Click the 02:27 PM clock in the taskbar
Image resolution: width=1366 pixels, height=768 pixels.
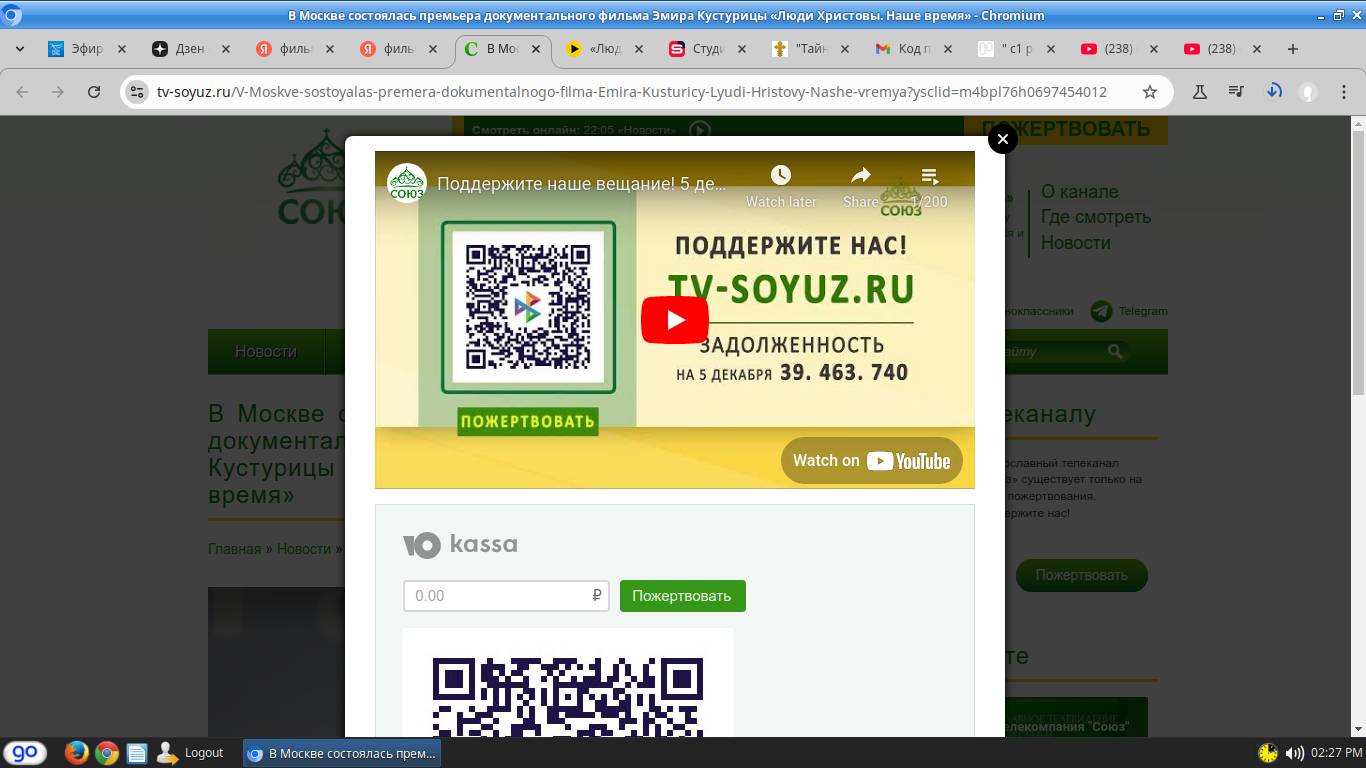pyautogui.click(x=1335, y=753)
